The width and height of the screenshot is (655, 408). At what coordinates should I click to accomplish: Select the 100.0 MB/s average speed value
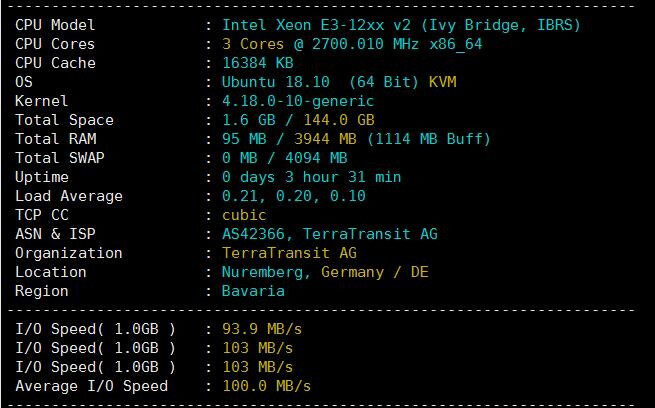coord(266,385)
